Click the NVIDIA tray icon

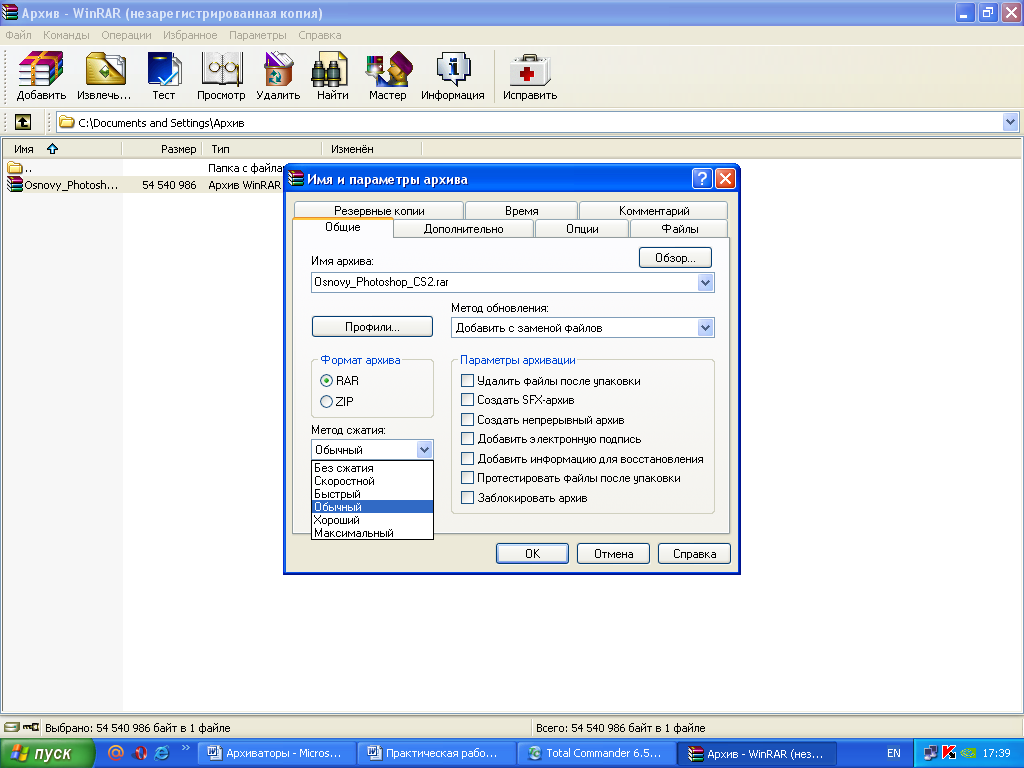[x=968, y=753]
